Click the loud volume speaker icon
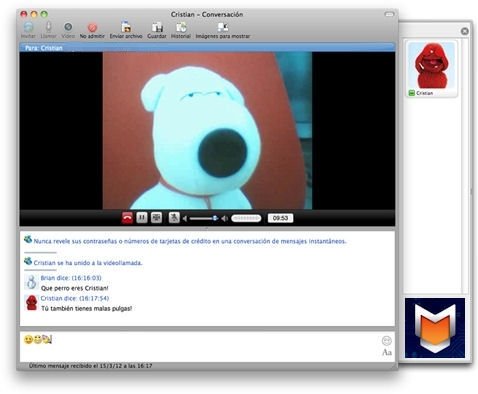The height and width of the screenshot is (394, 478). (225, 219)
